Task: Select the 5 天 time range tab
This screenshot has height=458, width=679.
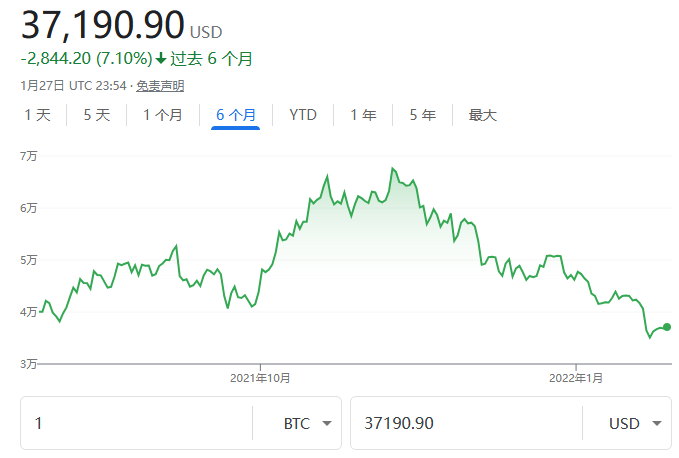Action: 97,115
